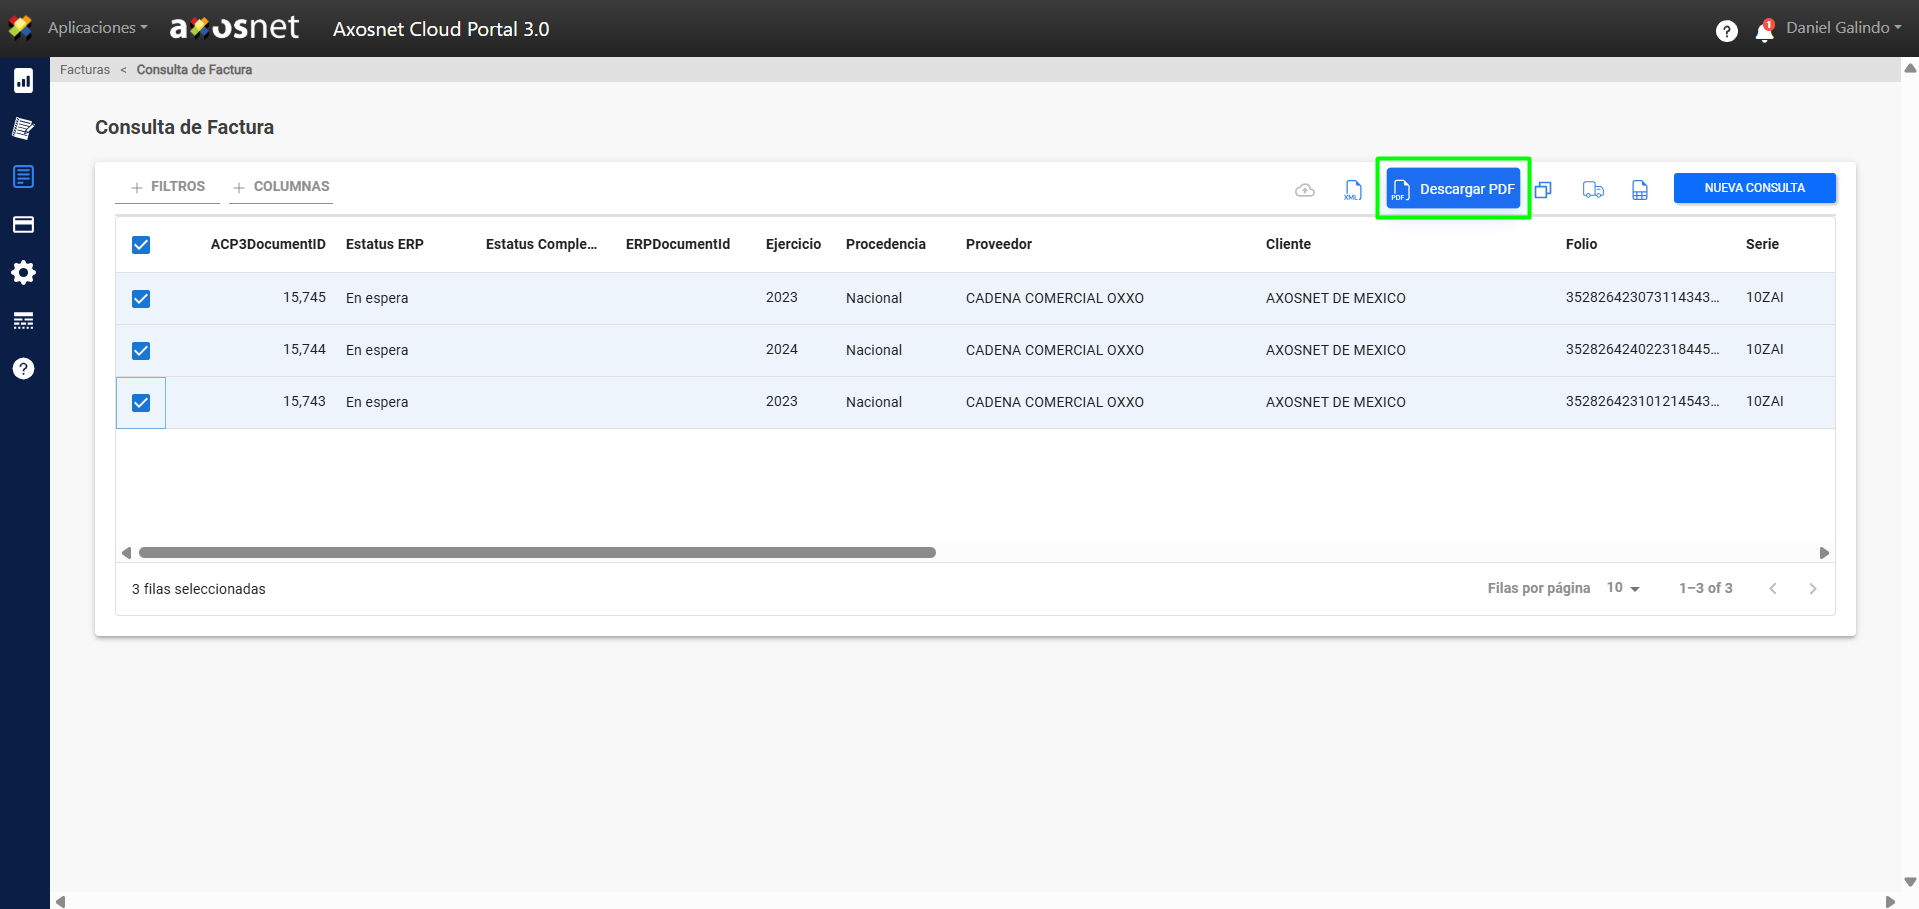Click '3 filas seleccionadas' status text

click(199, 589)
